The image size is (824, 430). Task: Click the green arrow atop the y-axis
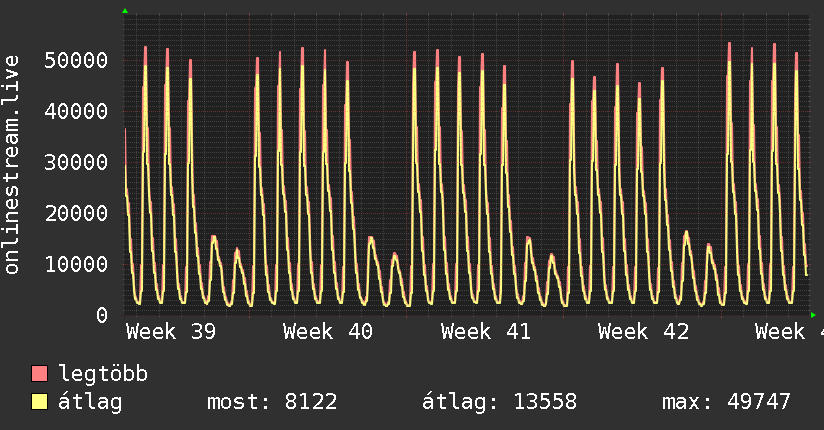(x=125, y=11)
